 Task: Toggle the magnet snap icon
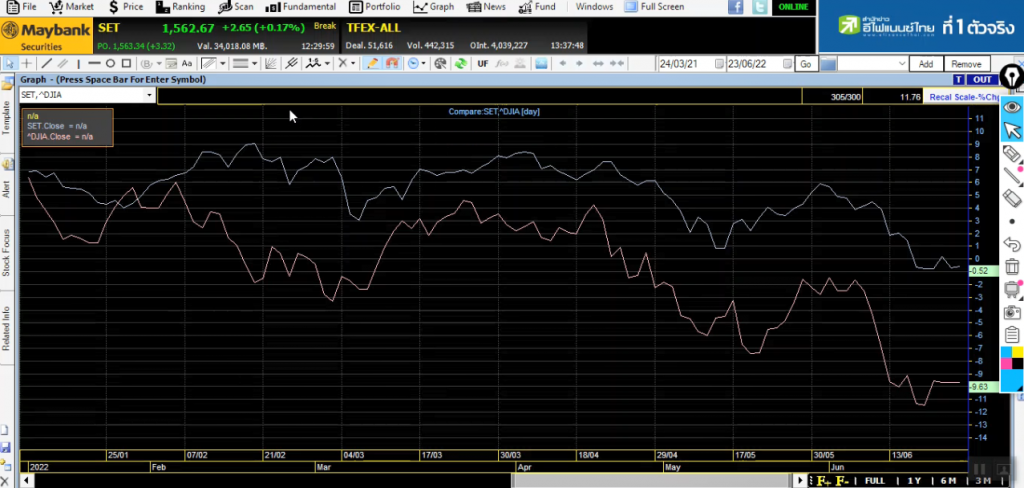pyautogui.click(x=392, y=63)
